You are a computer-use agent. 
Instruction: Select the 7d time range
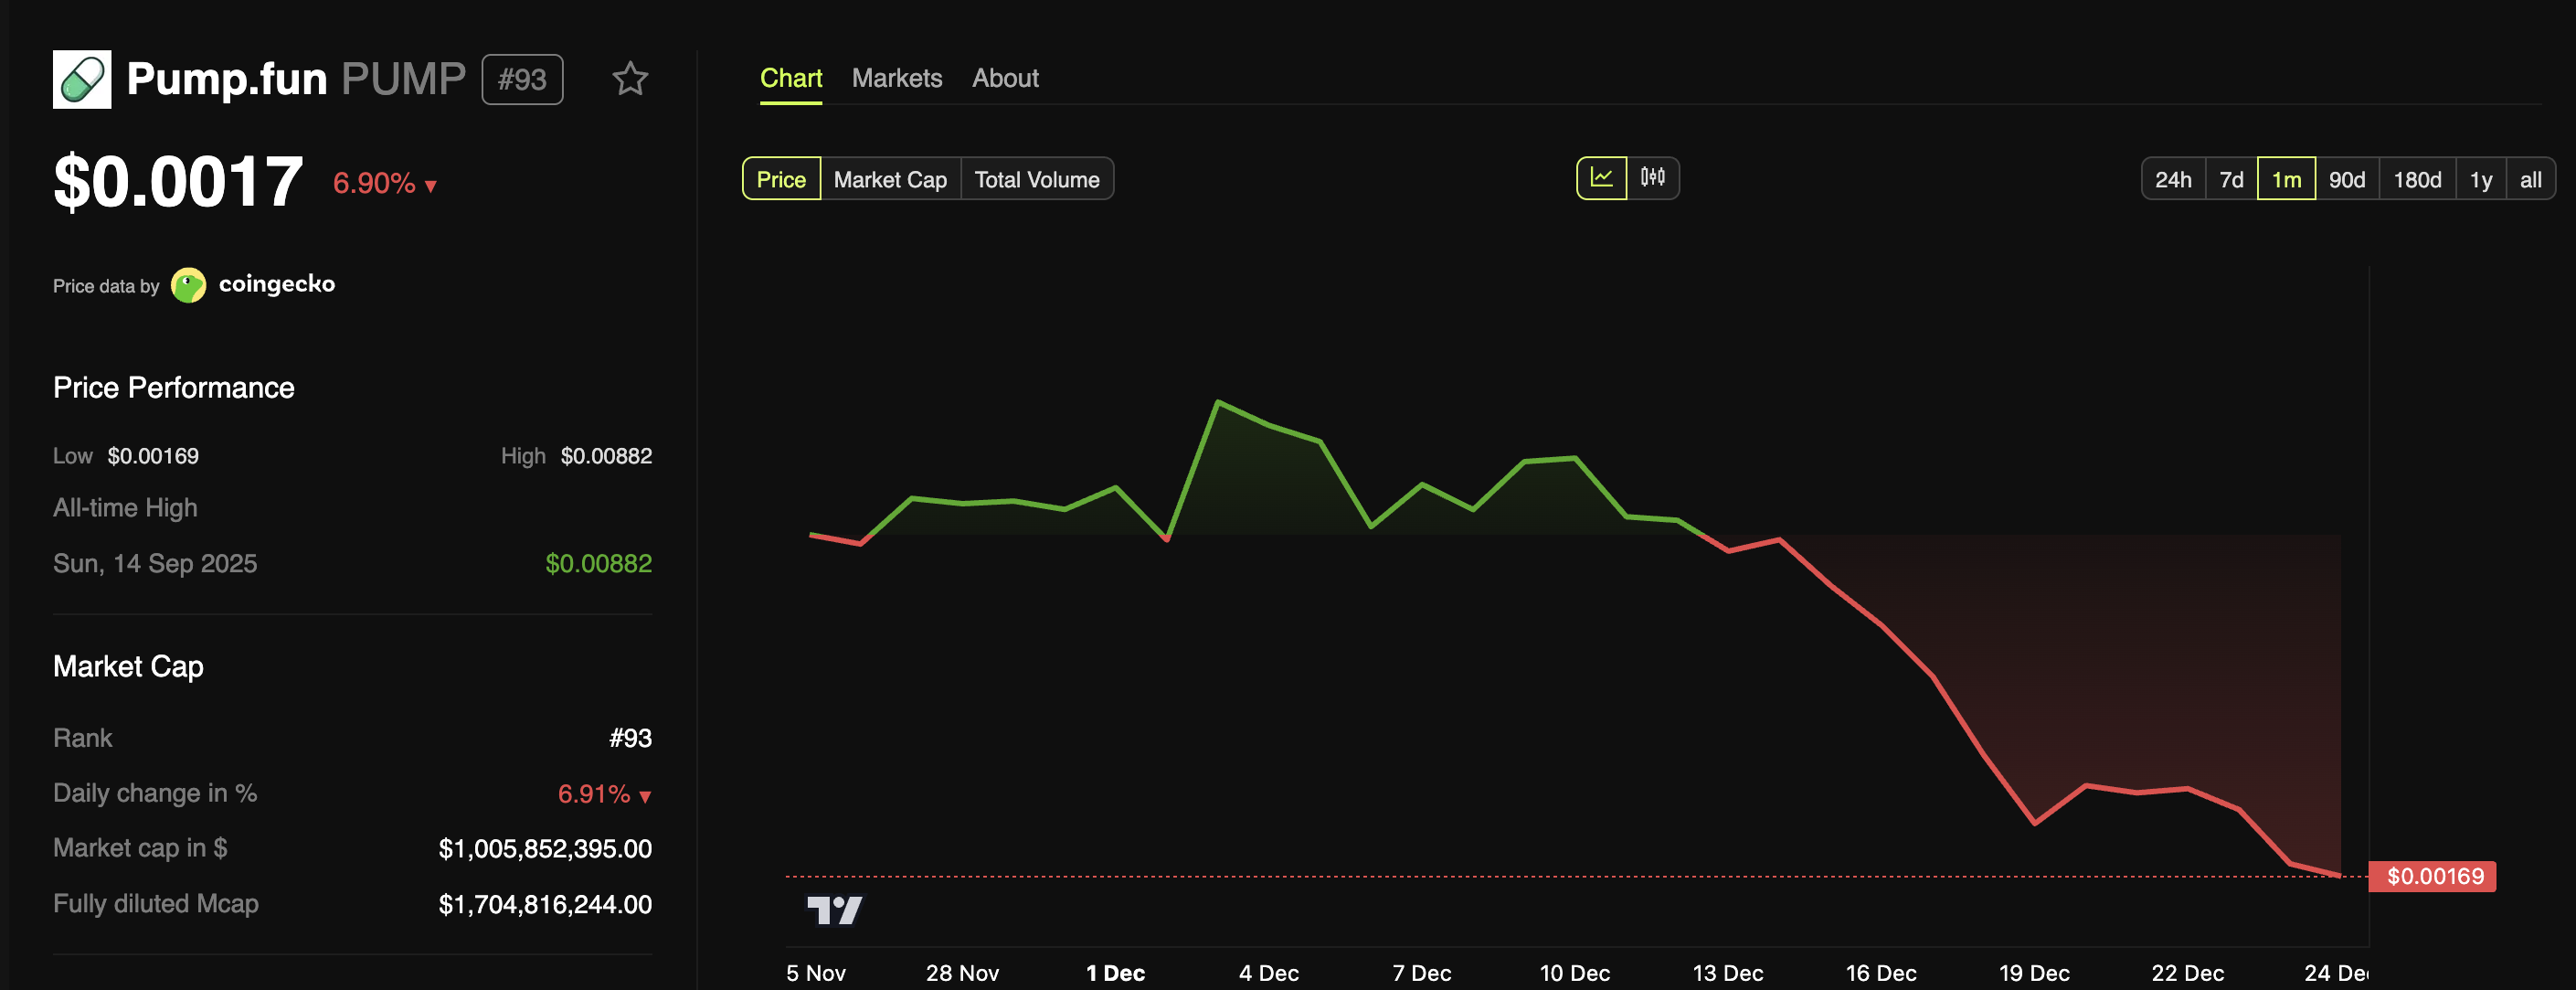2231,178
